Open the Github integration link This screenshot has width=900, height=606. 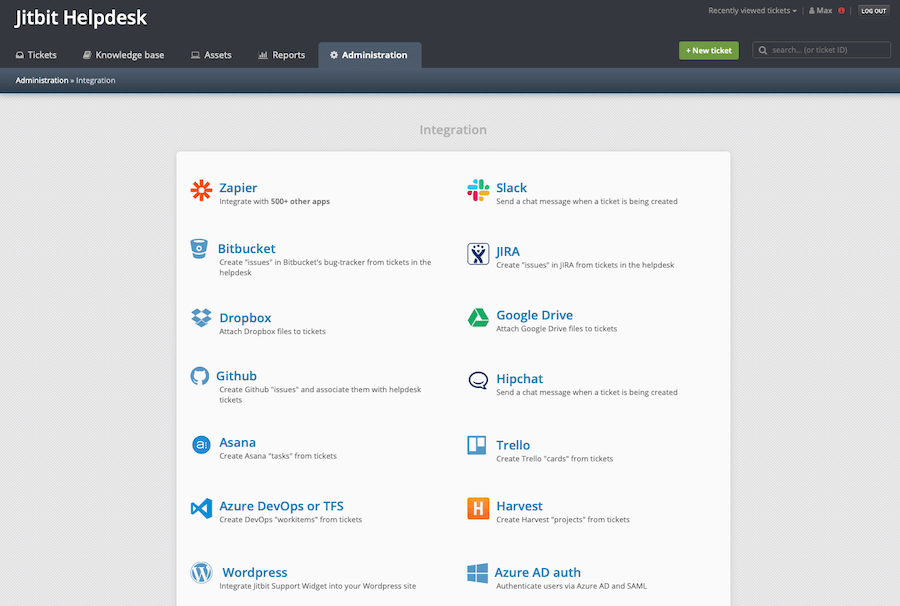pyautogui.click(x=236, y=376)
